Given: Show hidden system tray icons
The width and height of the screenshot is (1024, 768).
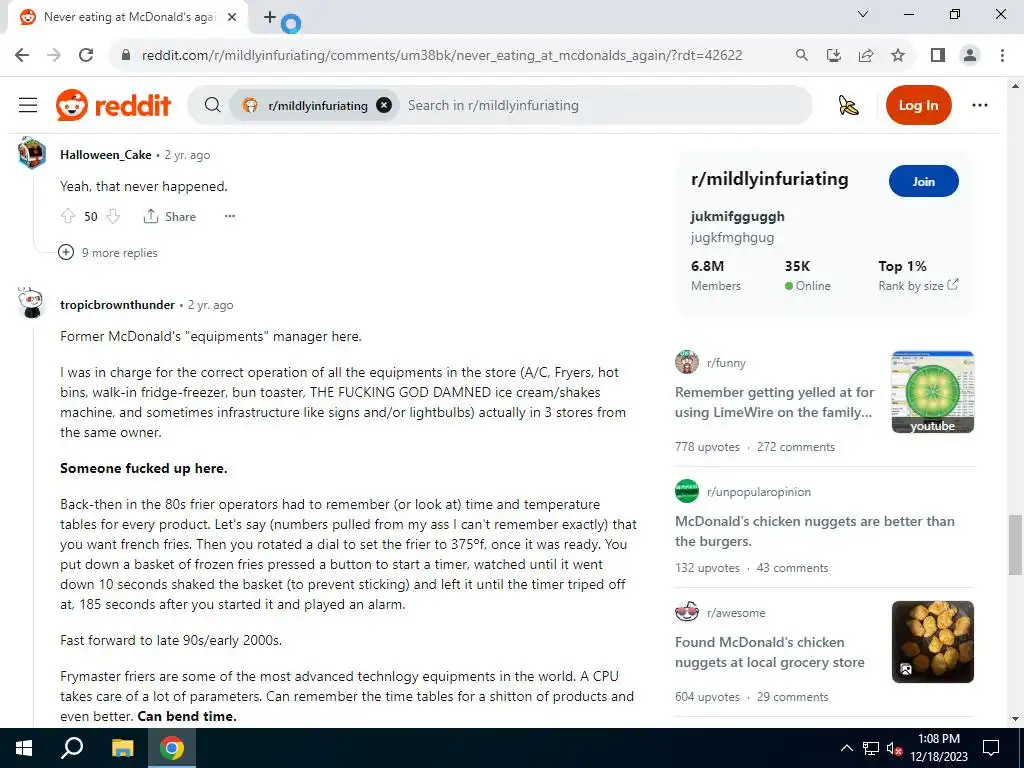Looking at the screenshot, I should (x=846, y=748).
